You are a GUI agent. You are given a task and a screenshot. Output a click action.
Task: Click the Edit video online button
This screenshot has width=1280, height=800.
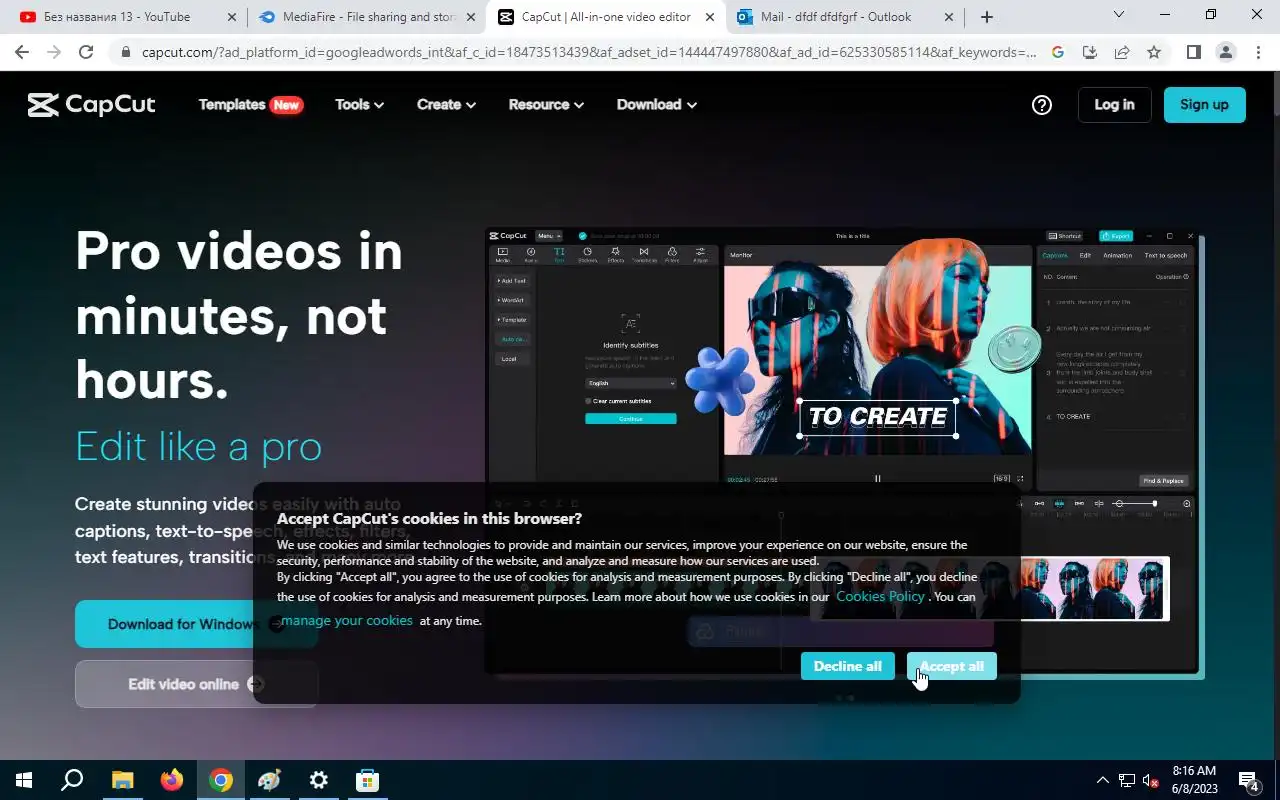(196, 684)
